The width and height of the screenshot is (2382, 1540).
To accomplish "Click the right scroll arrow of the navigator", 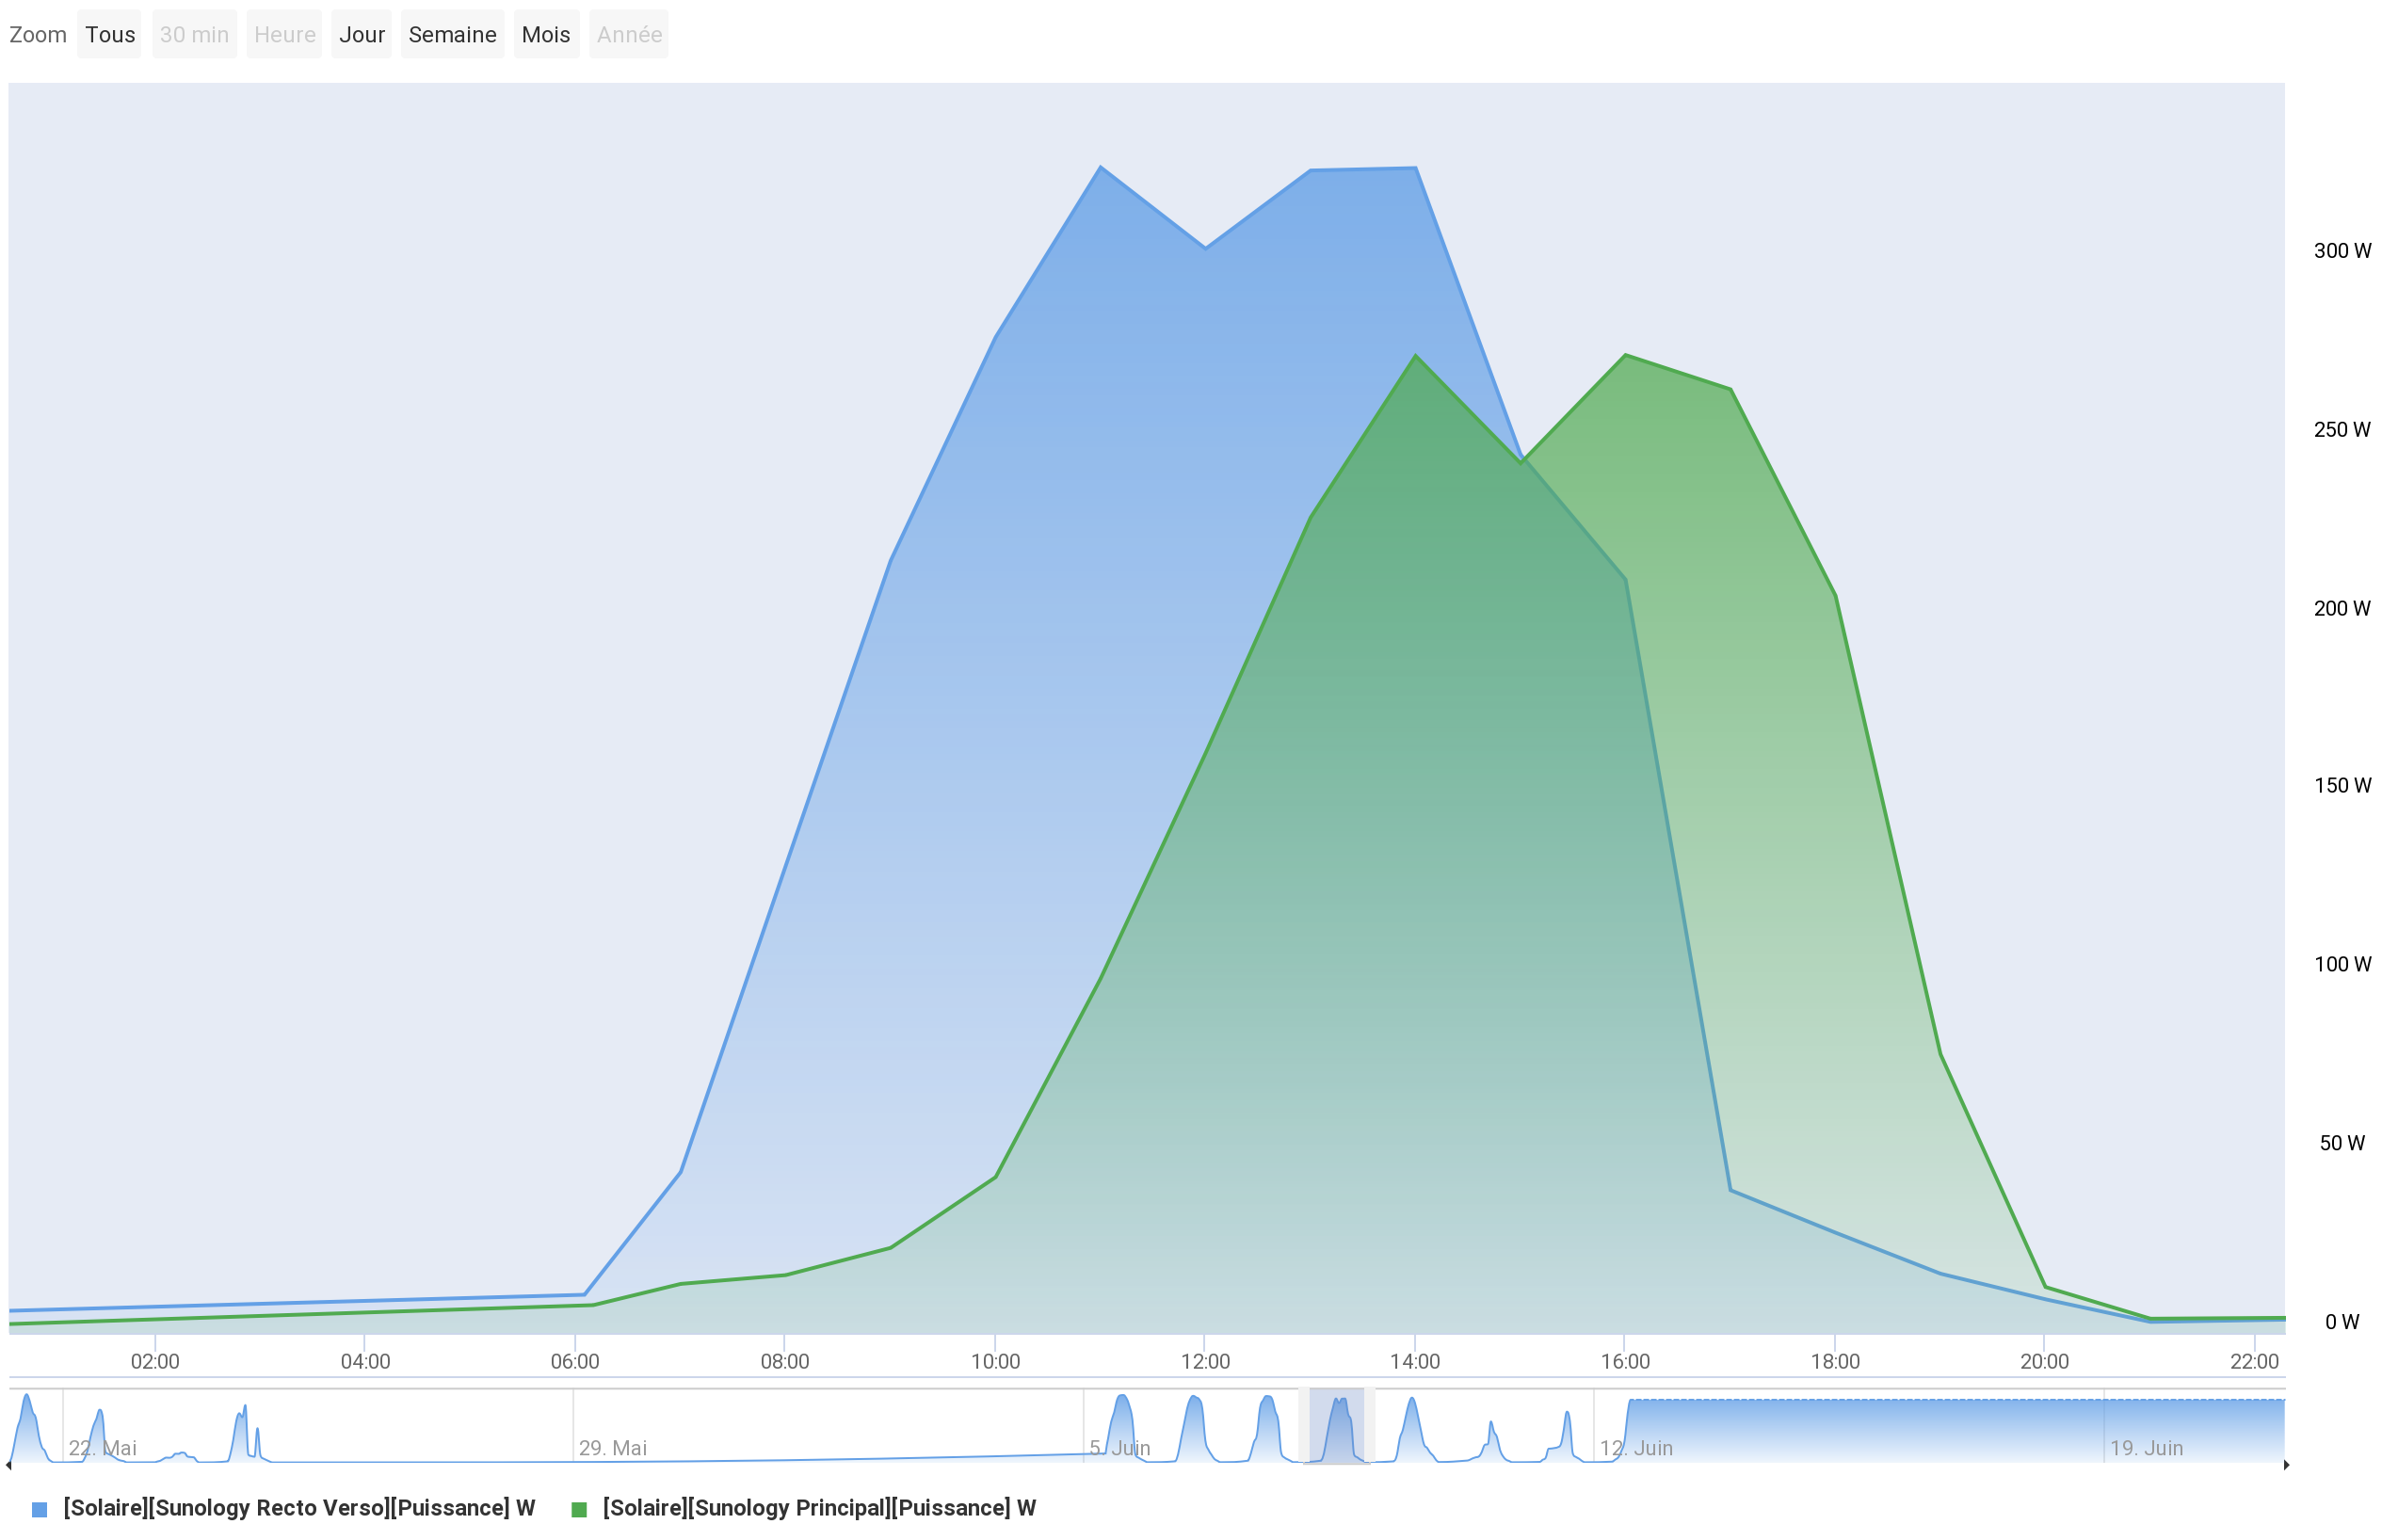I will pos(2287,1465).
